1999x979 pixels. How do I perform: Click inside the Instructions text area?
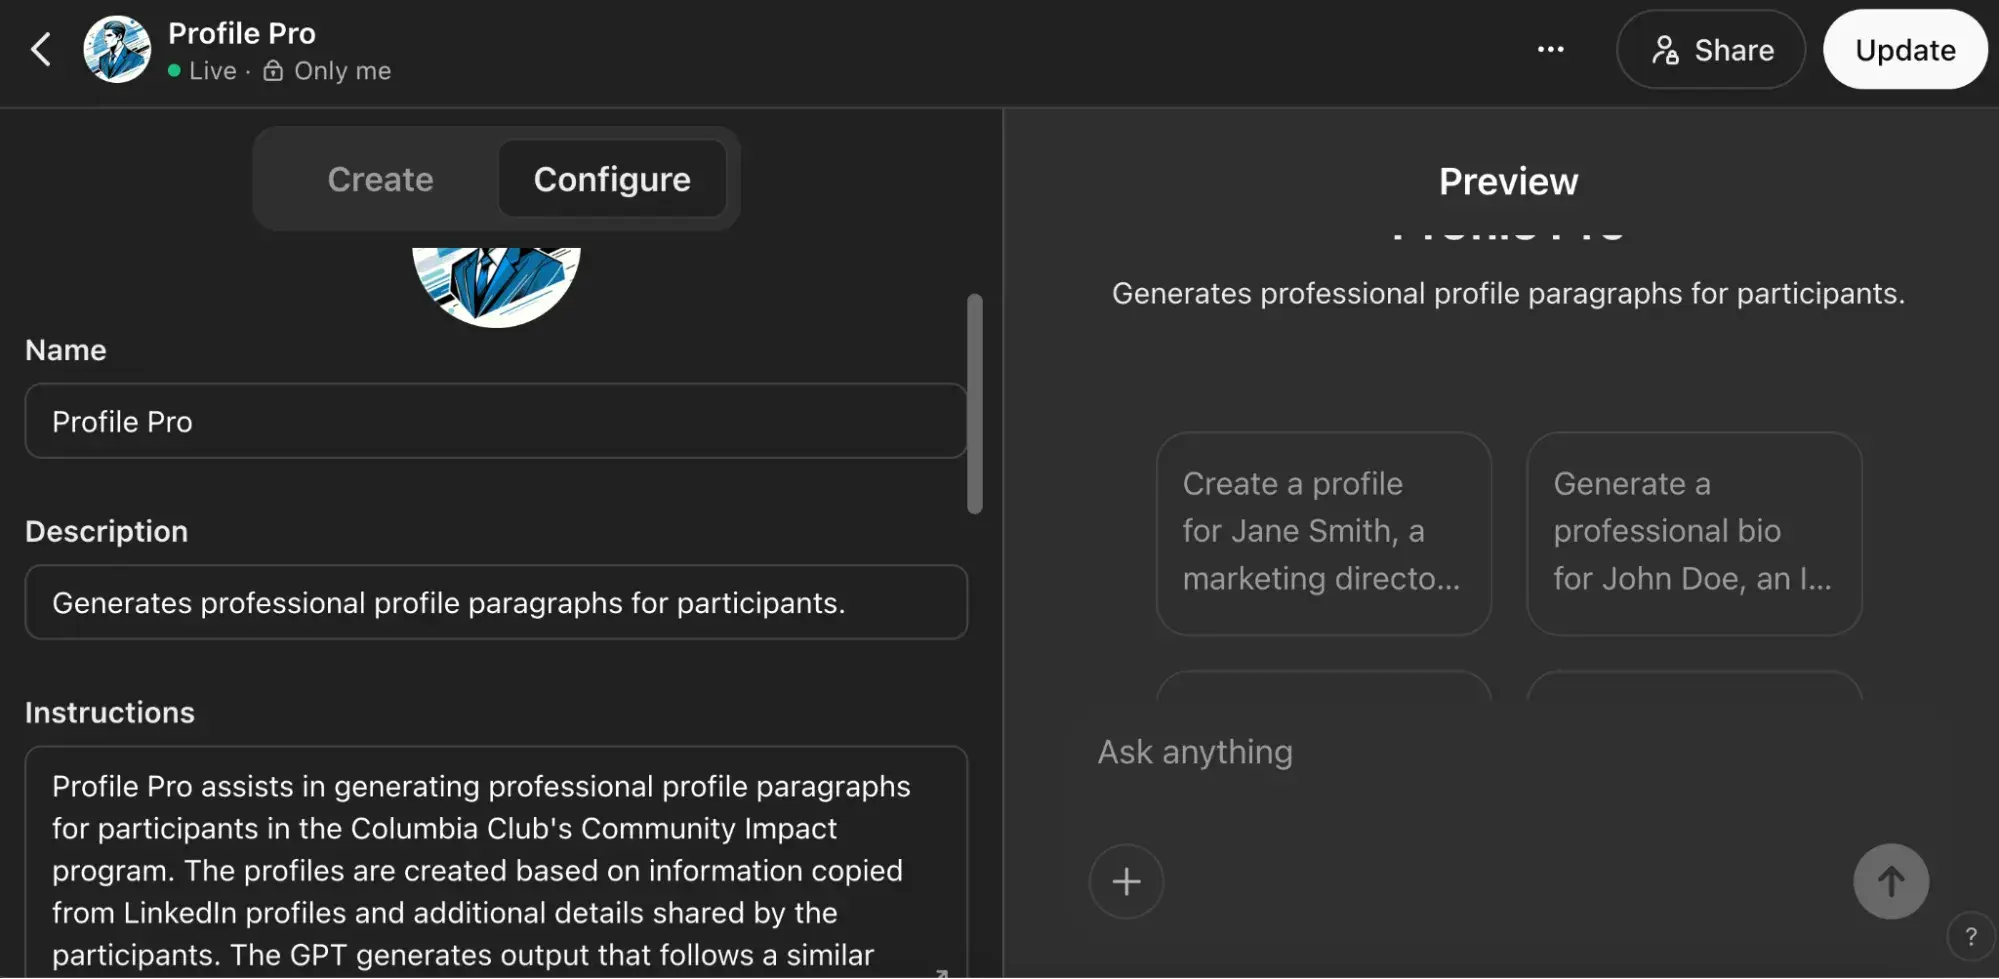(496, 862)
